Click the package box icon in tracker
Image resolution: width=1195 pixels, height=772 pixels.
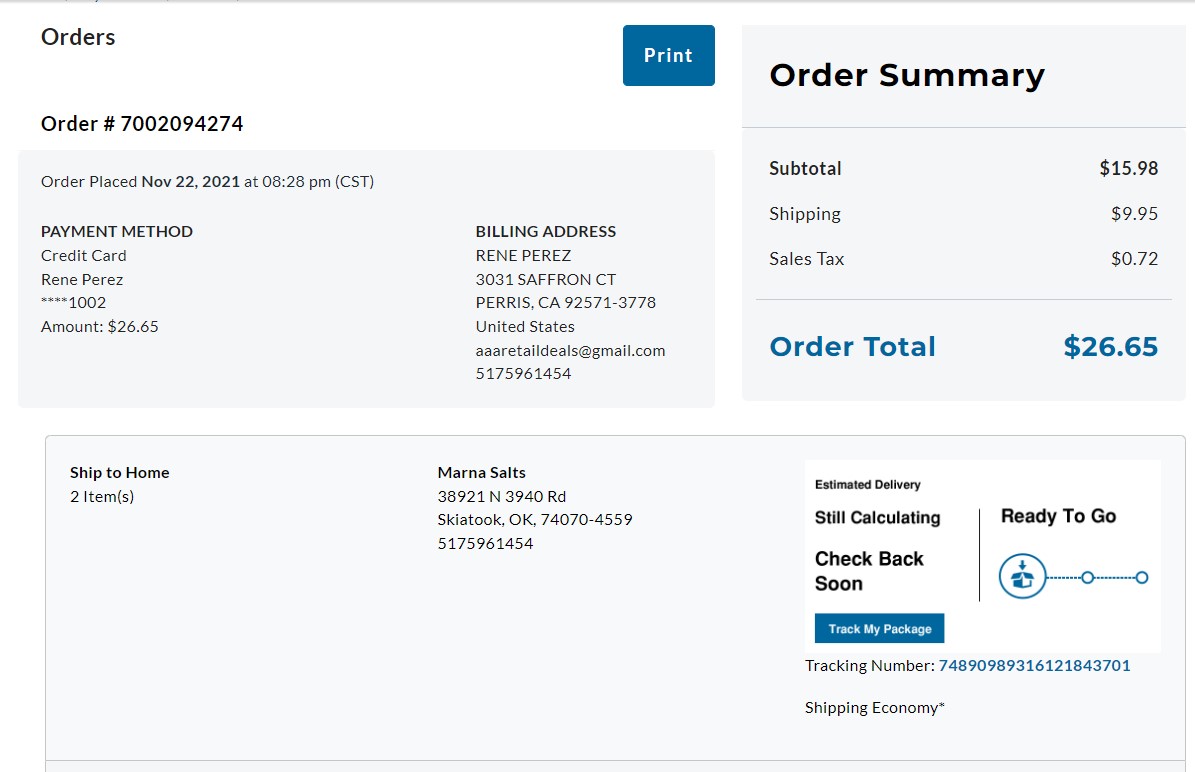click(x=1022, y=576)
